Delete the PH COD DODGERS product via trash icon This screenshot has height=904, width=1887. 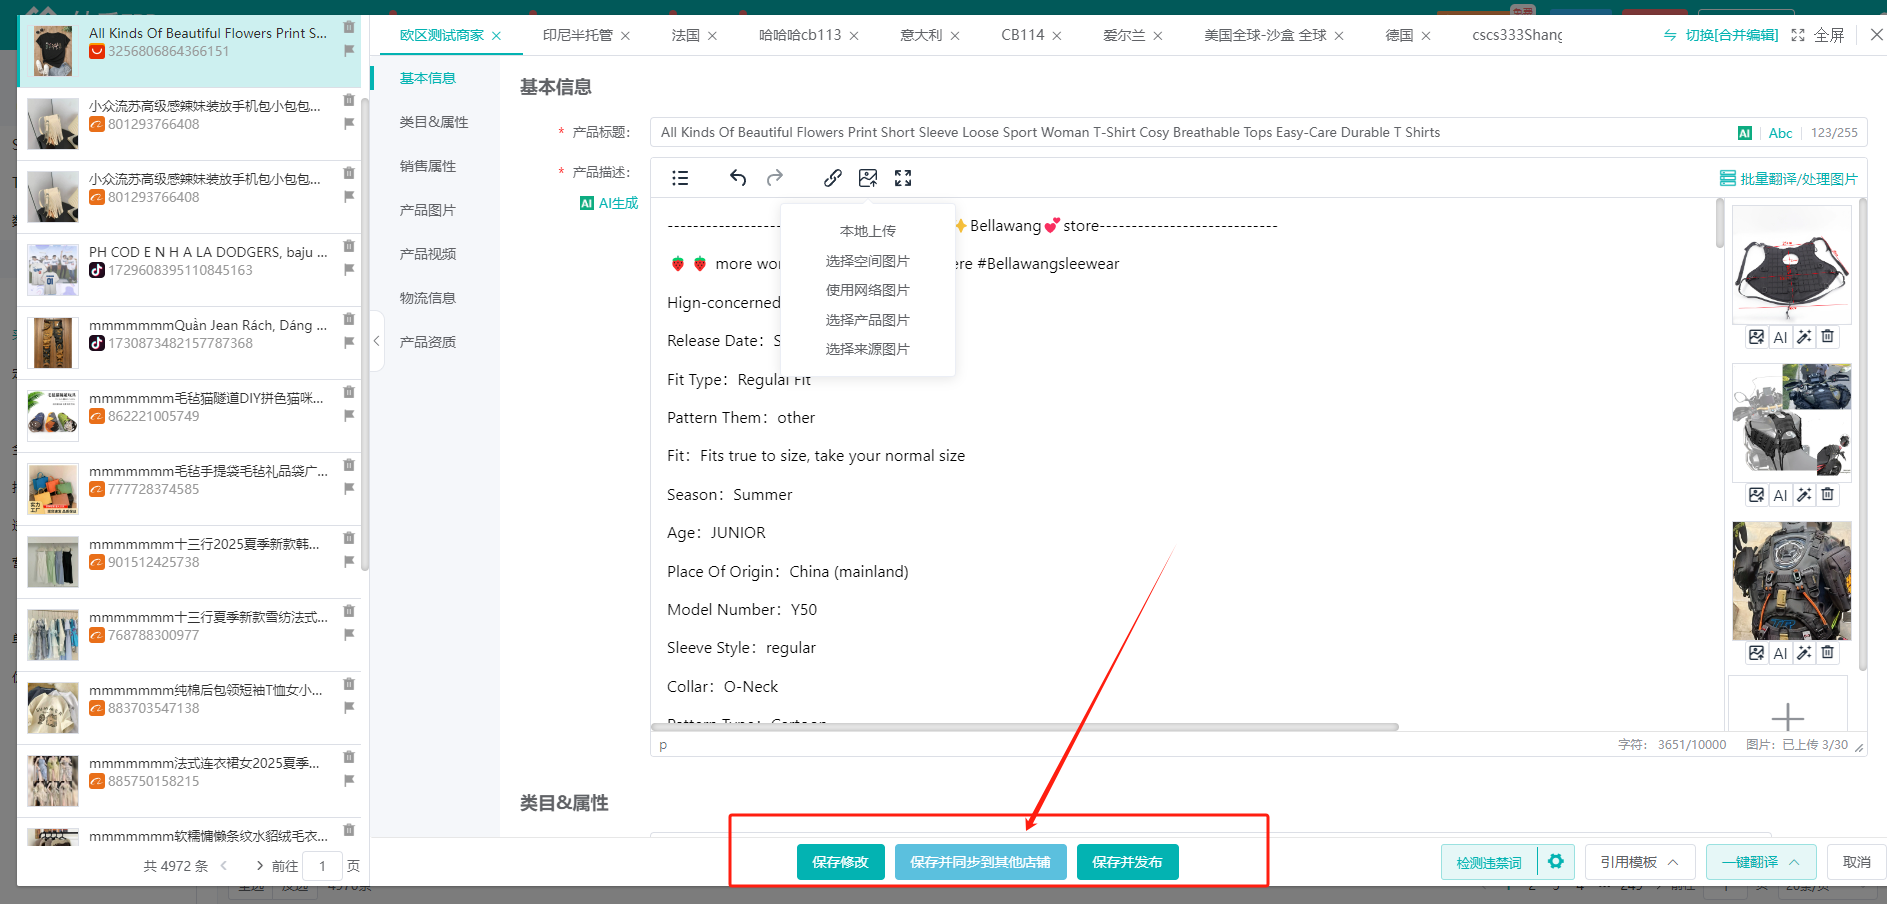point(349,246)
